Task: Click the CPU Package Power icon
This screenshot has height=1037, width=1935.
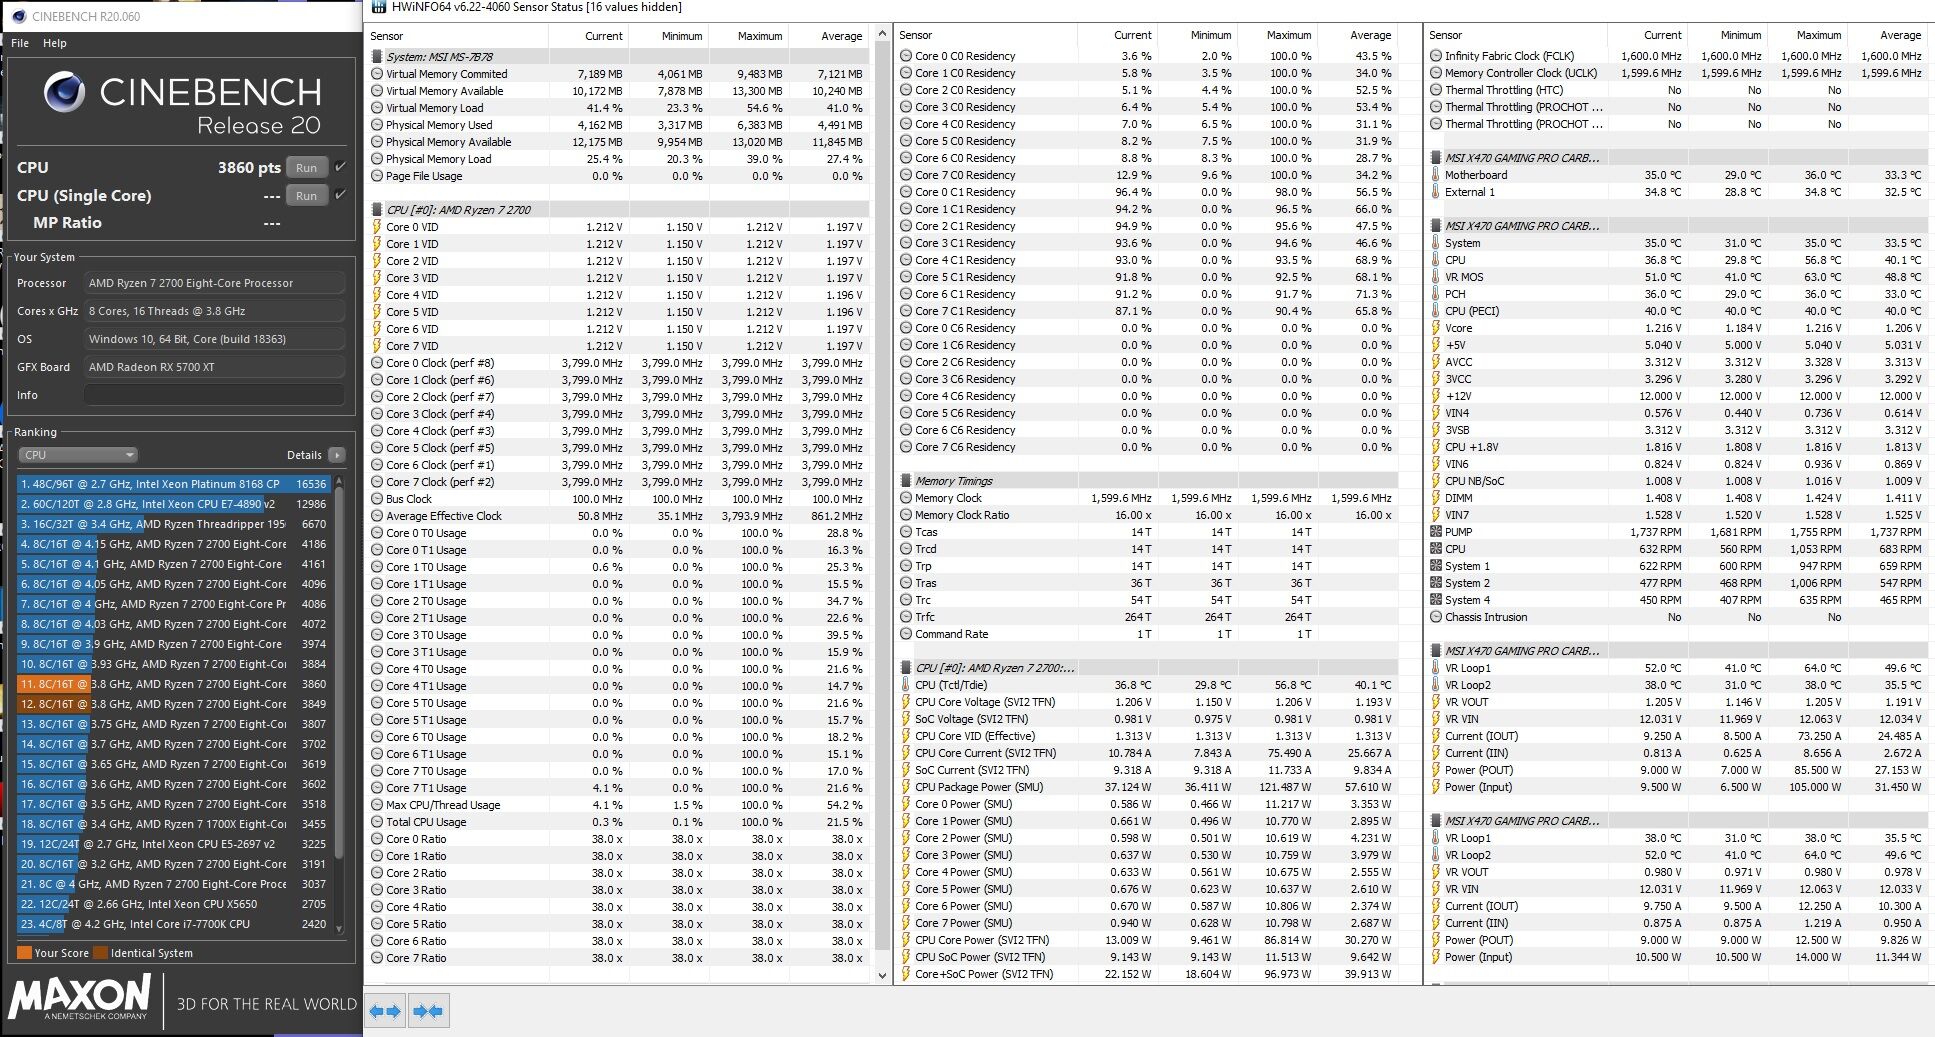Action: click(x=906, y=787)
